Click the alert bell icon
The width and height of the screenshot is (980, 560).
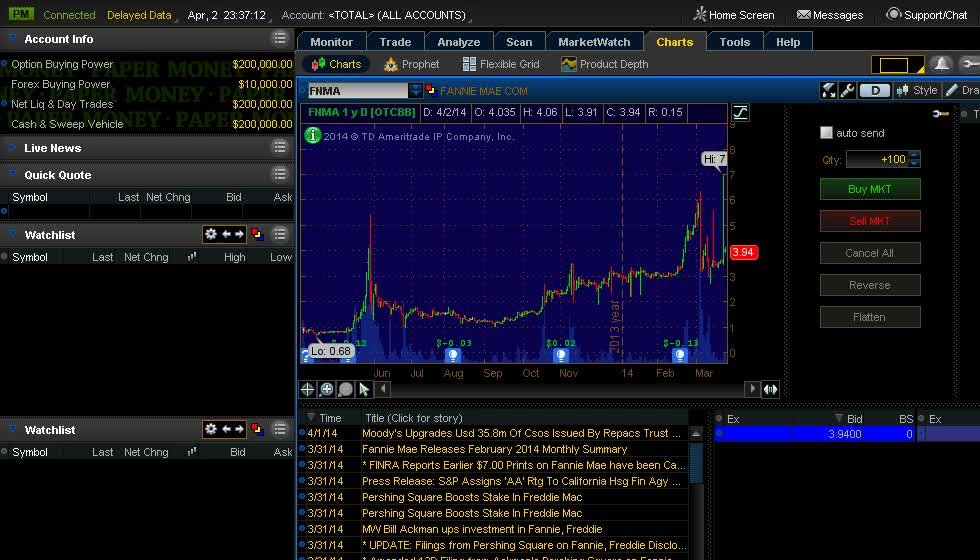pos(941,64)
